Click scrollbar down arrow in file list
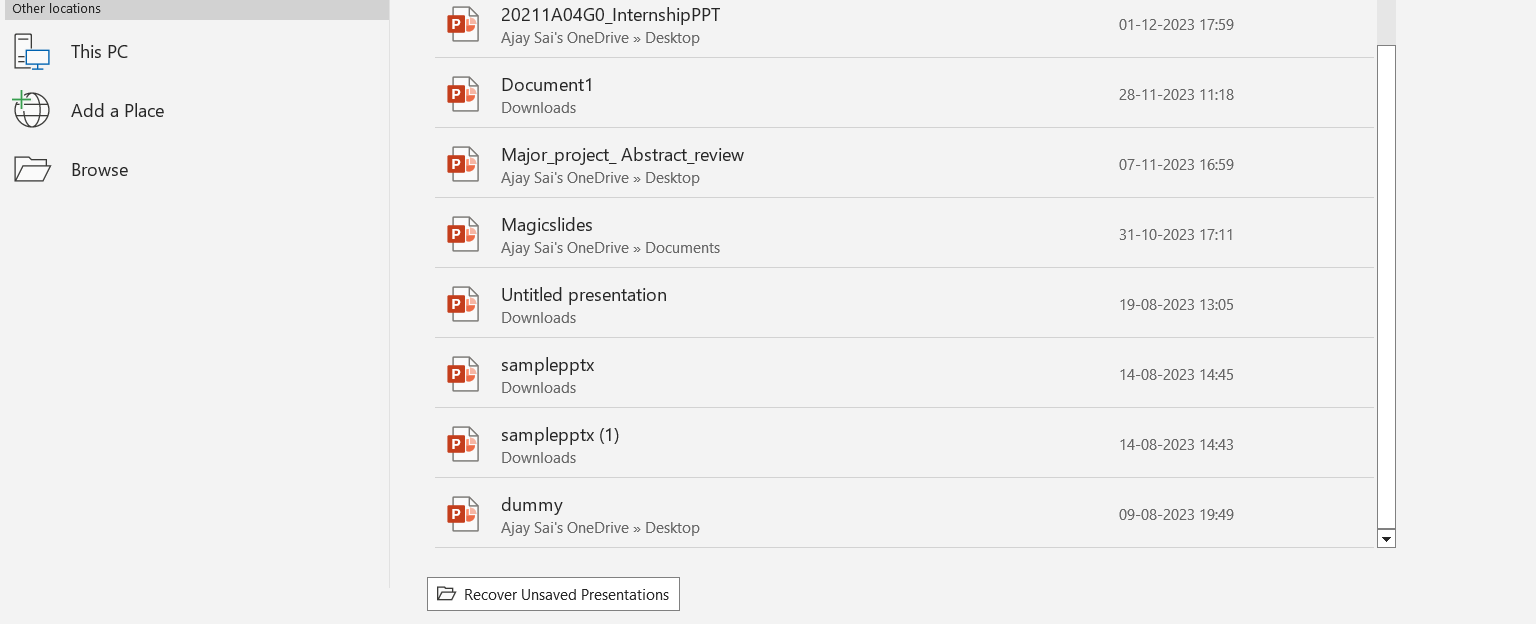 (x=1386, y=539)
